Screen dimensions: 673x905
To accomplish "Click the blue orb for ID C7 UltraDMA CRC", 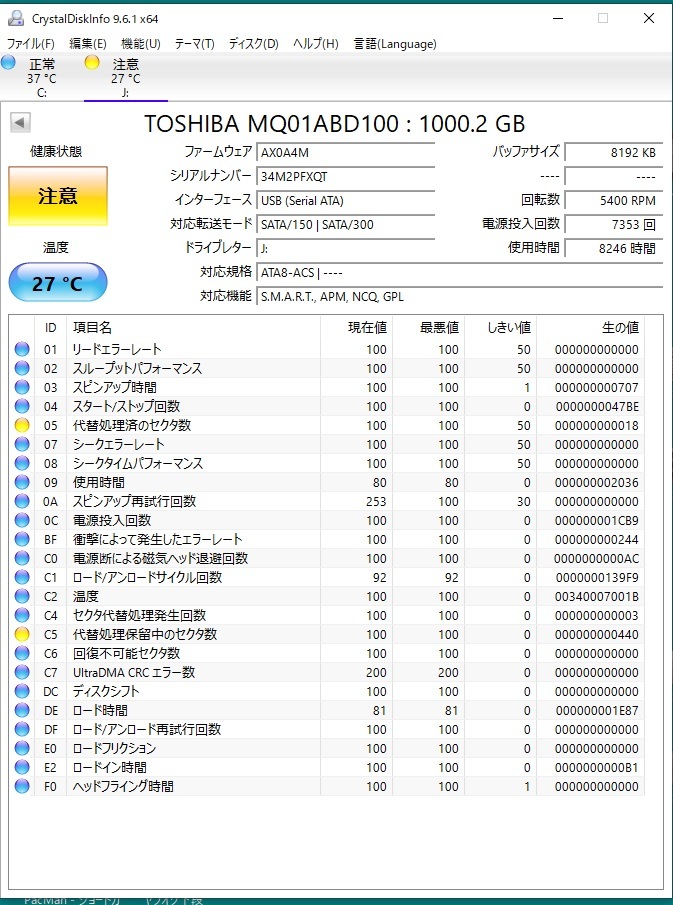I will (22, 672).
